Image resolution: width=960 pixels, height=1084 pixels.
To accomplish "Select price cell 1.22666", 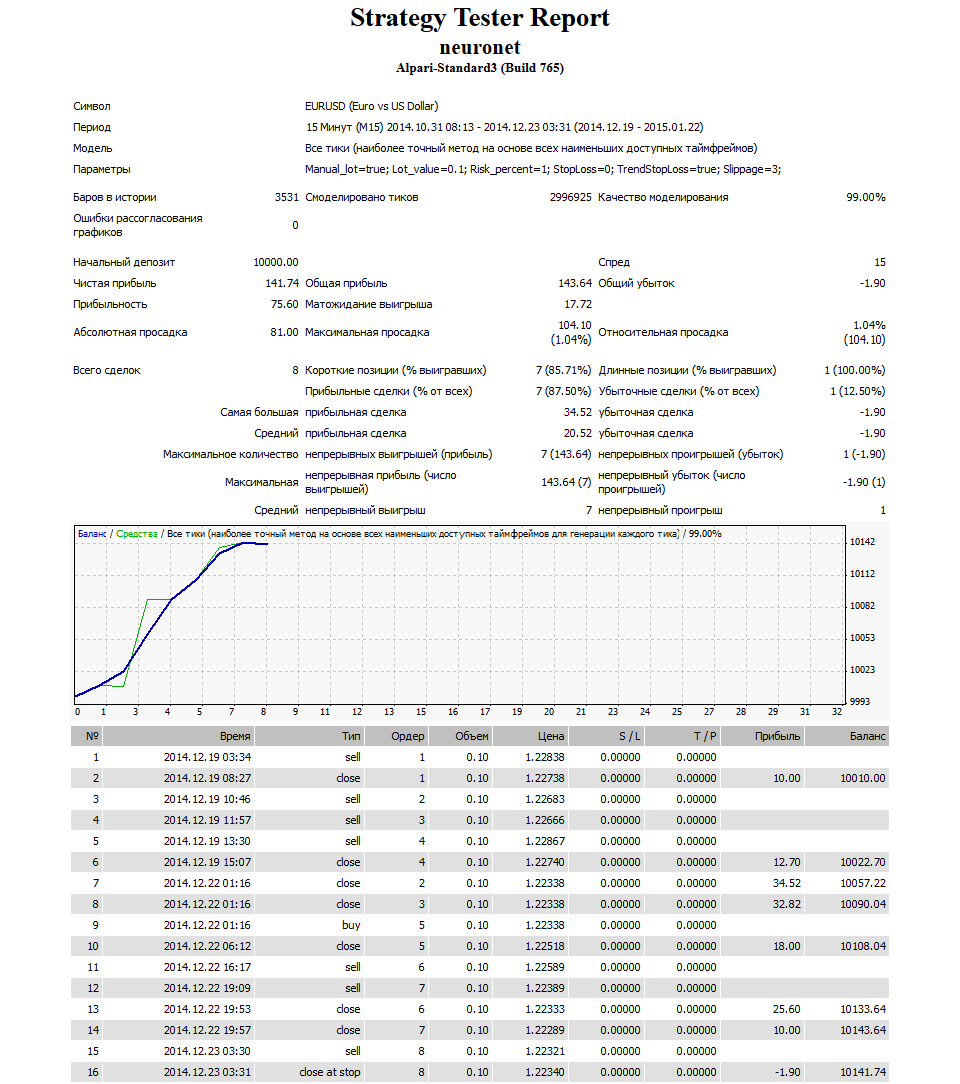I will (545, 821).
